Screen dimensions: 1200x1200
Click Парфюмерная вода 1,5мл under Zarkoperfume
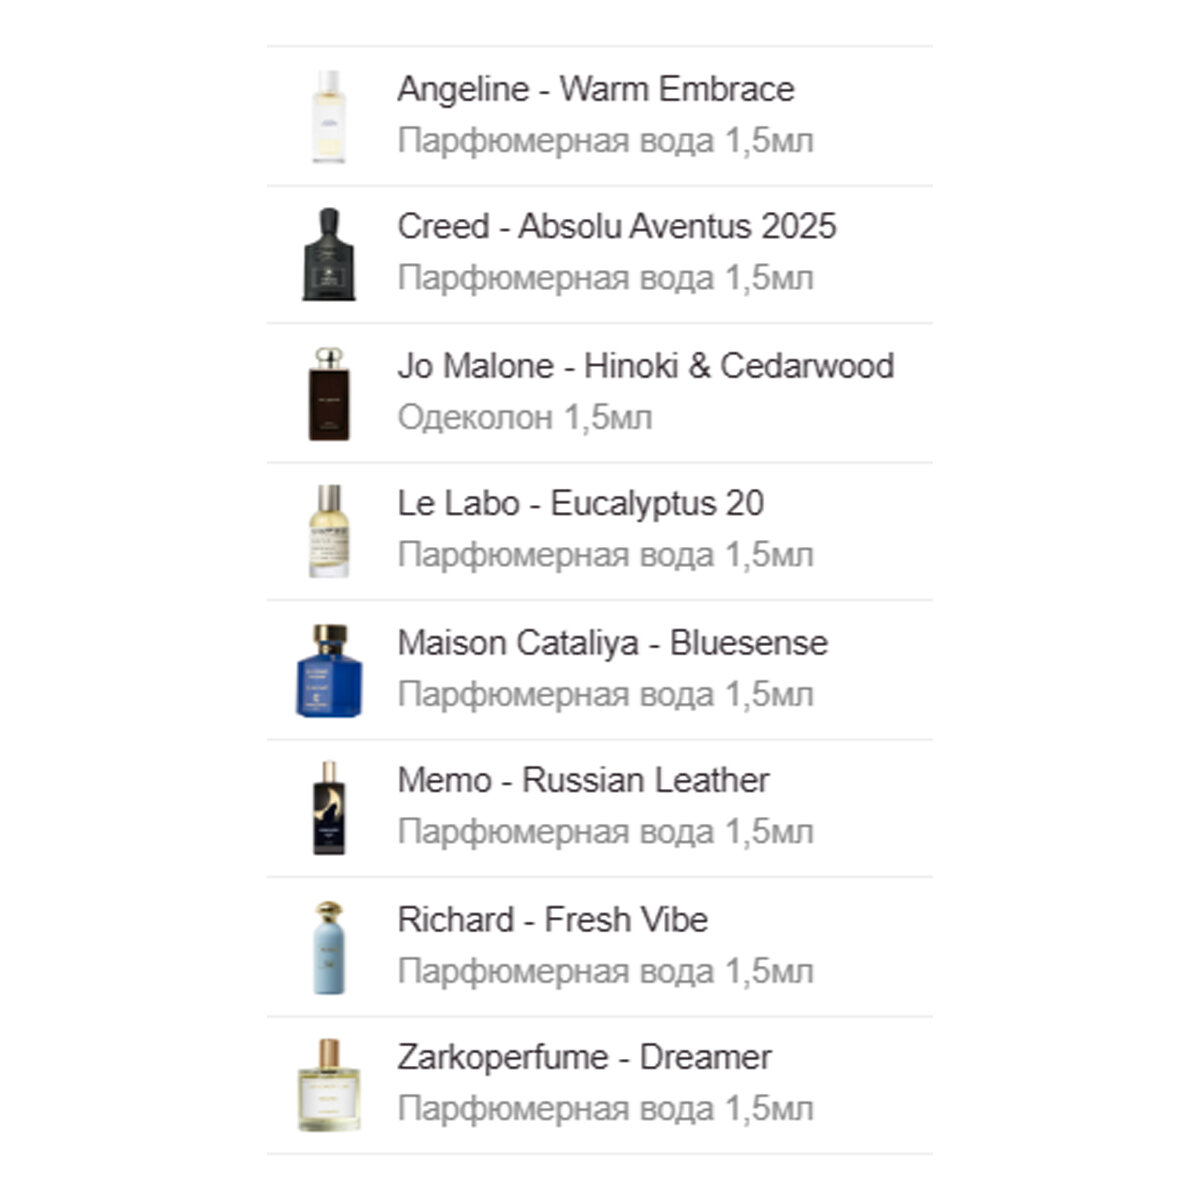606,1109
